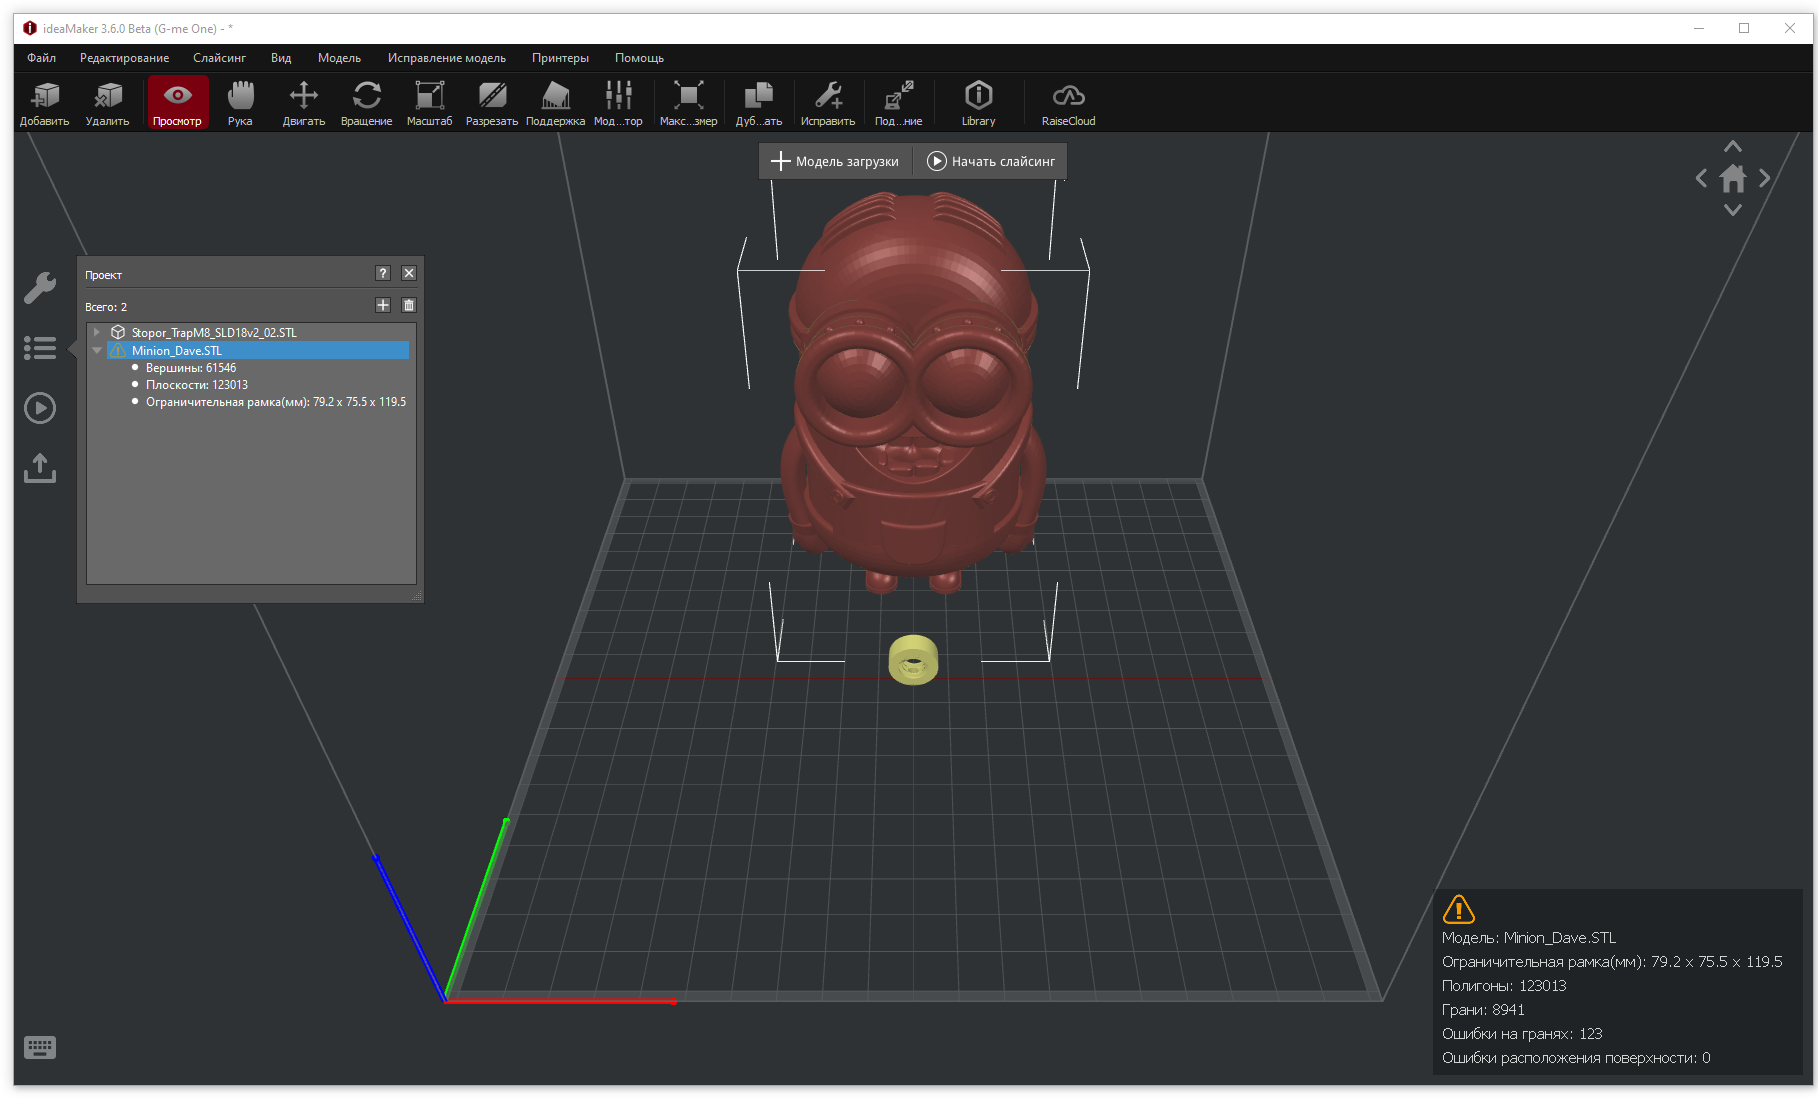Screen dimensions: 1818x1099
Task: Click the help button in Проект panel
Action: tap(382, 273)
